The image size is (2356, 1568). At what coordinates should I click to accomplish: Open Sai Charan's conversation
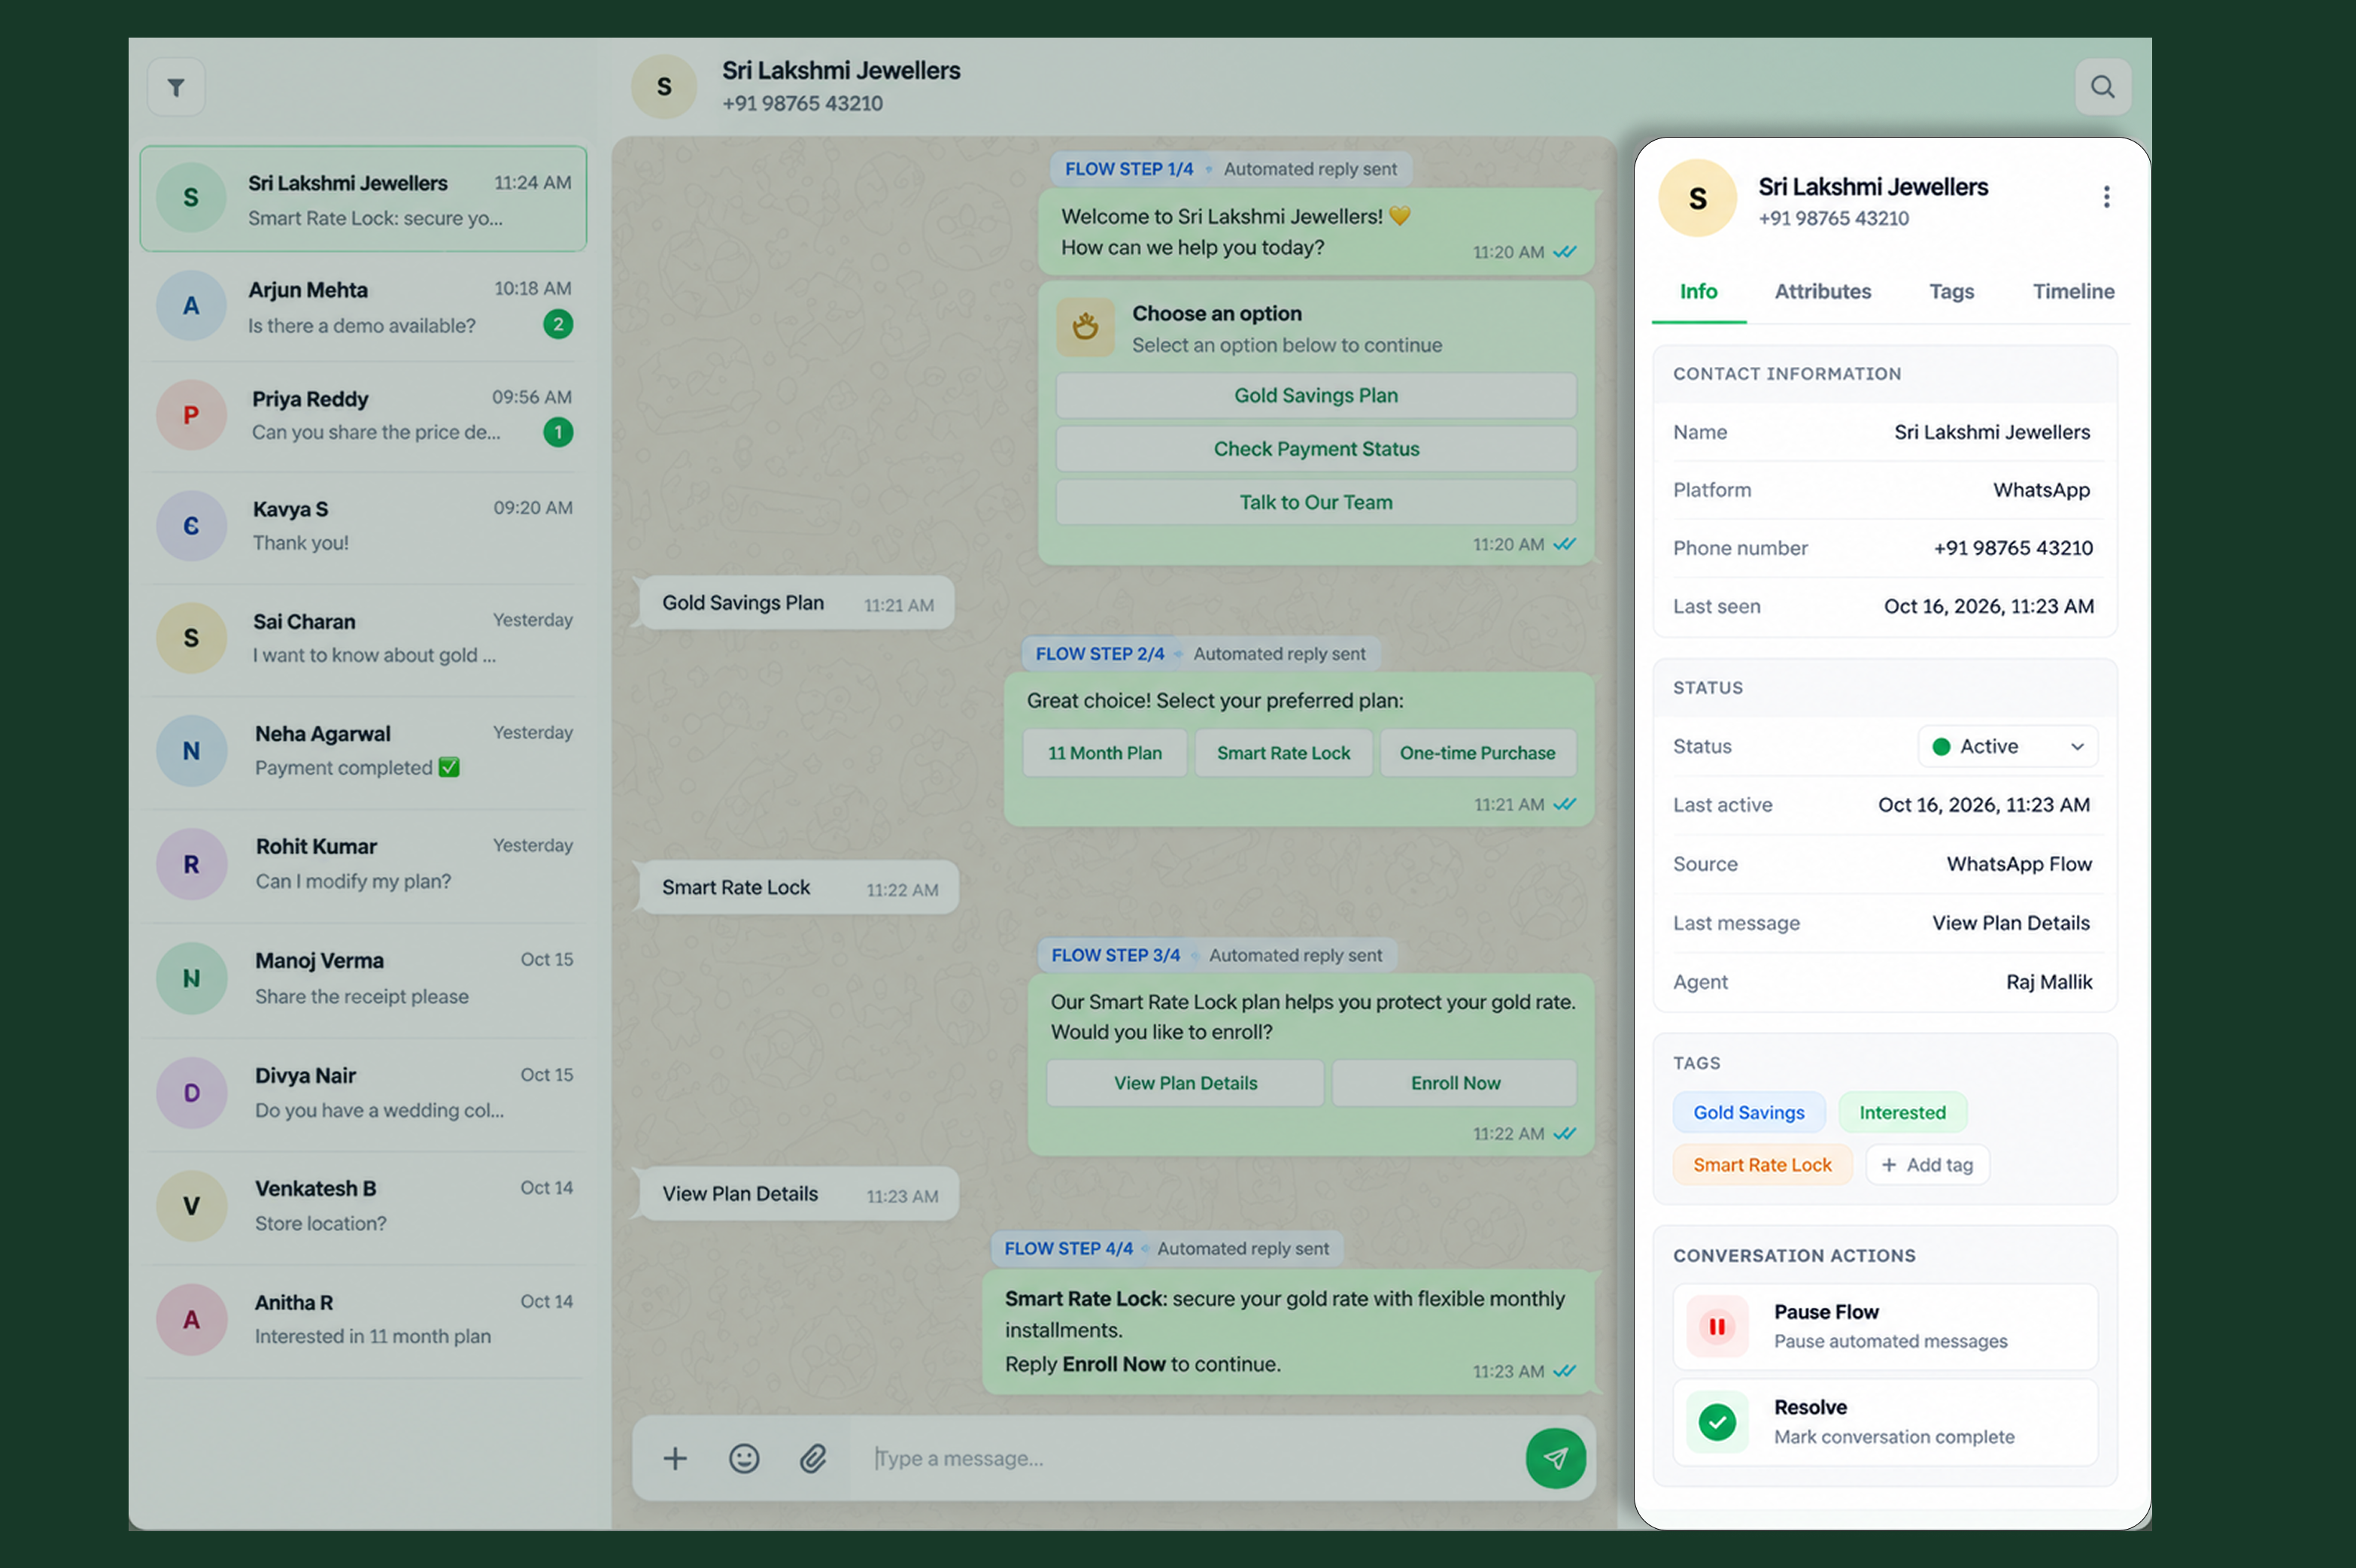[364, 638]
